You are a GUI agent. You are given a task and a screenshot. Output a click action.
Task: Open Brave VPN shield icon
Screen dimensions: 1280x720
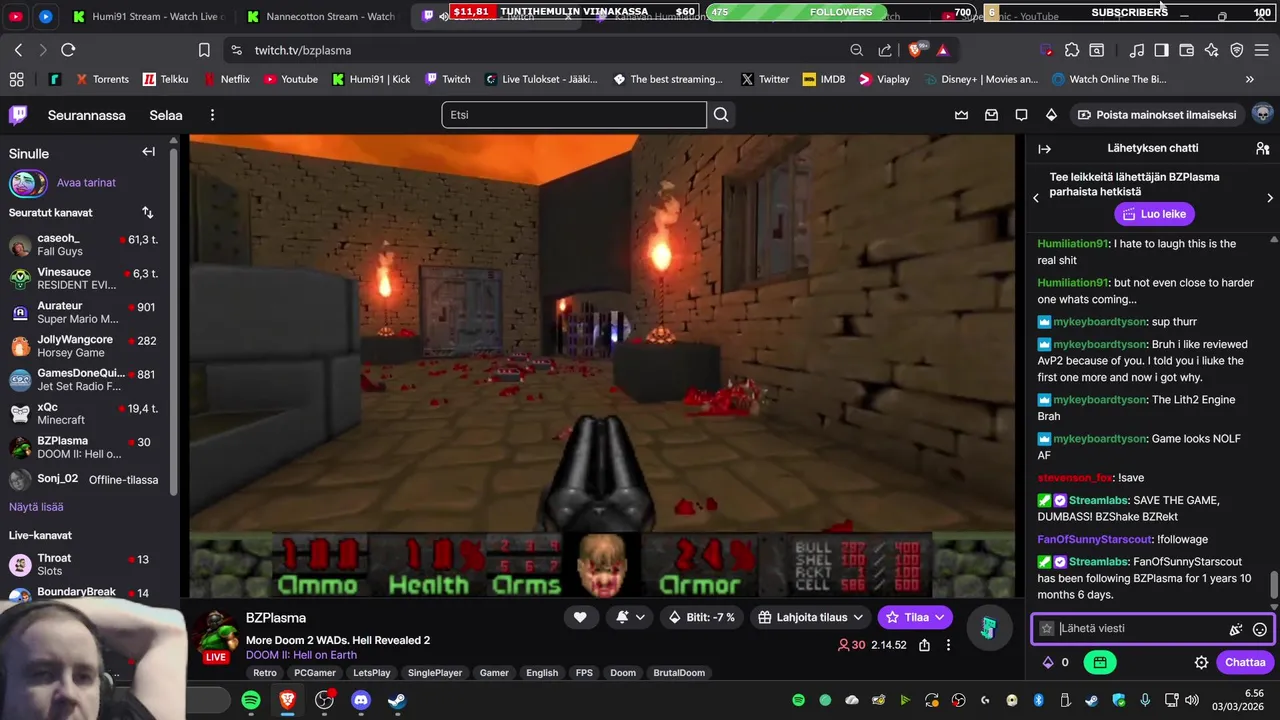coord(1237,50)
